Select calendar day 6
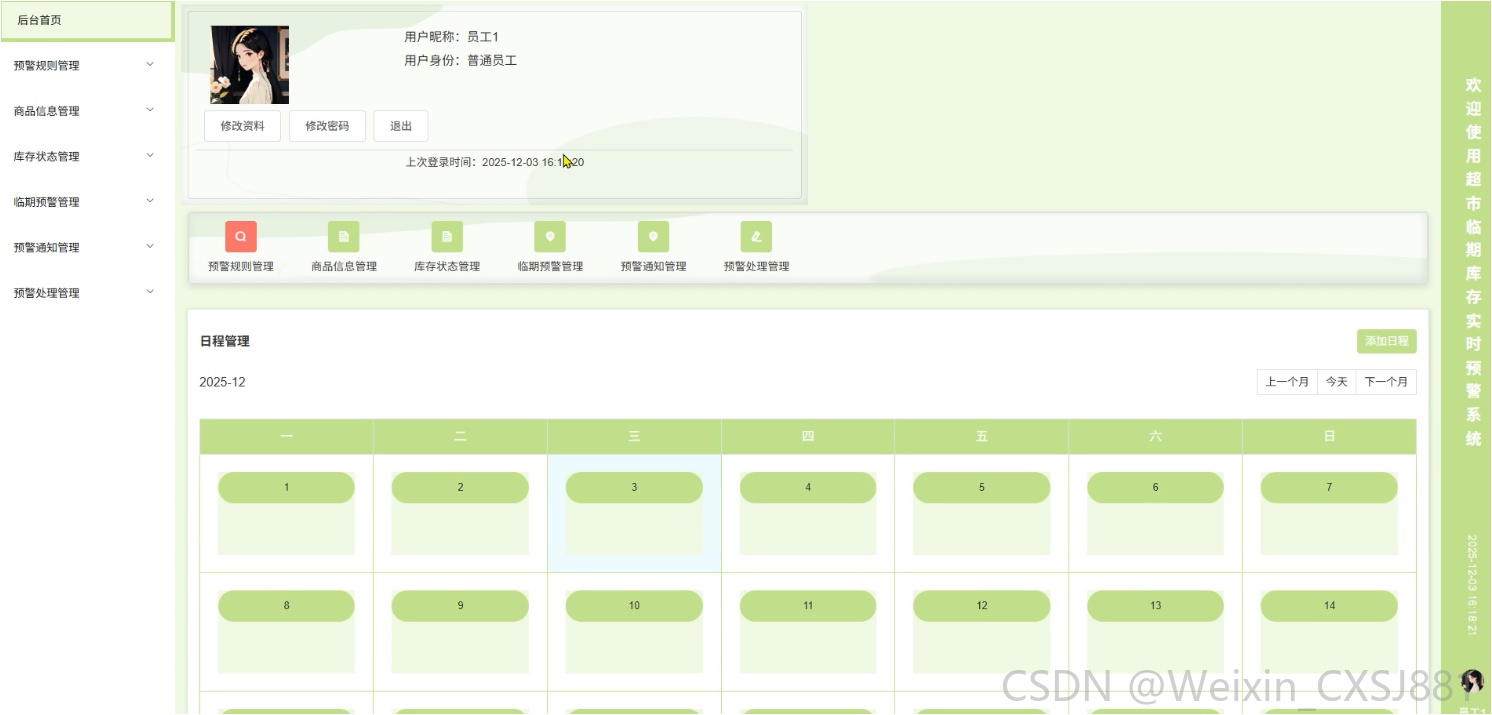This screenshot has height=715, width=1492. tap(1155, 488)
